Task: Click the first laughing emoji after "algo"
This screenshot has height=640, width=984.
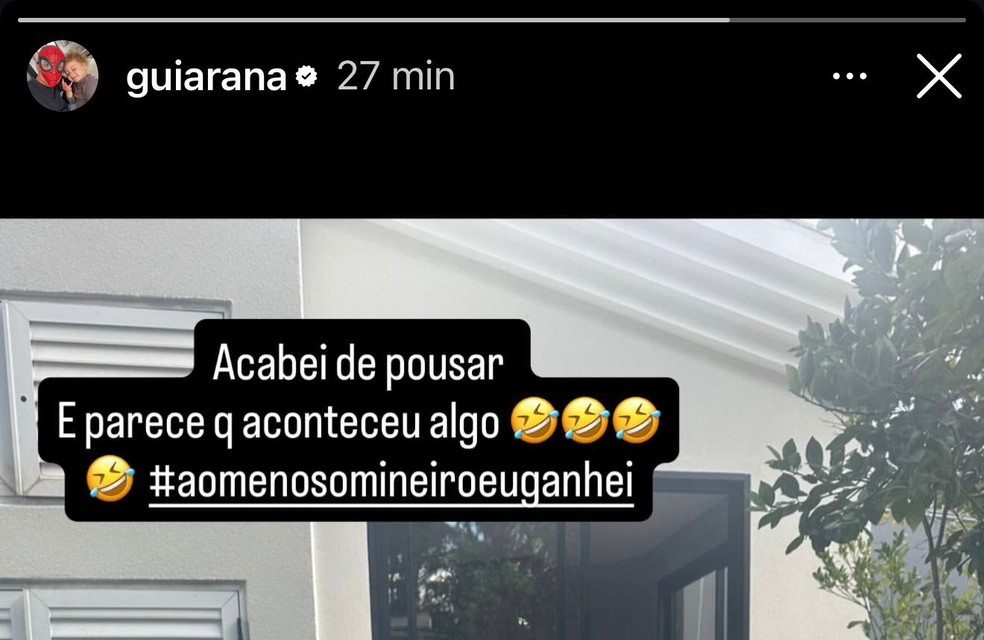Action: click(x=535, y=420)
